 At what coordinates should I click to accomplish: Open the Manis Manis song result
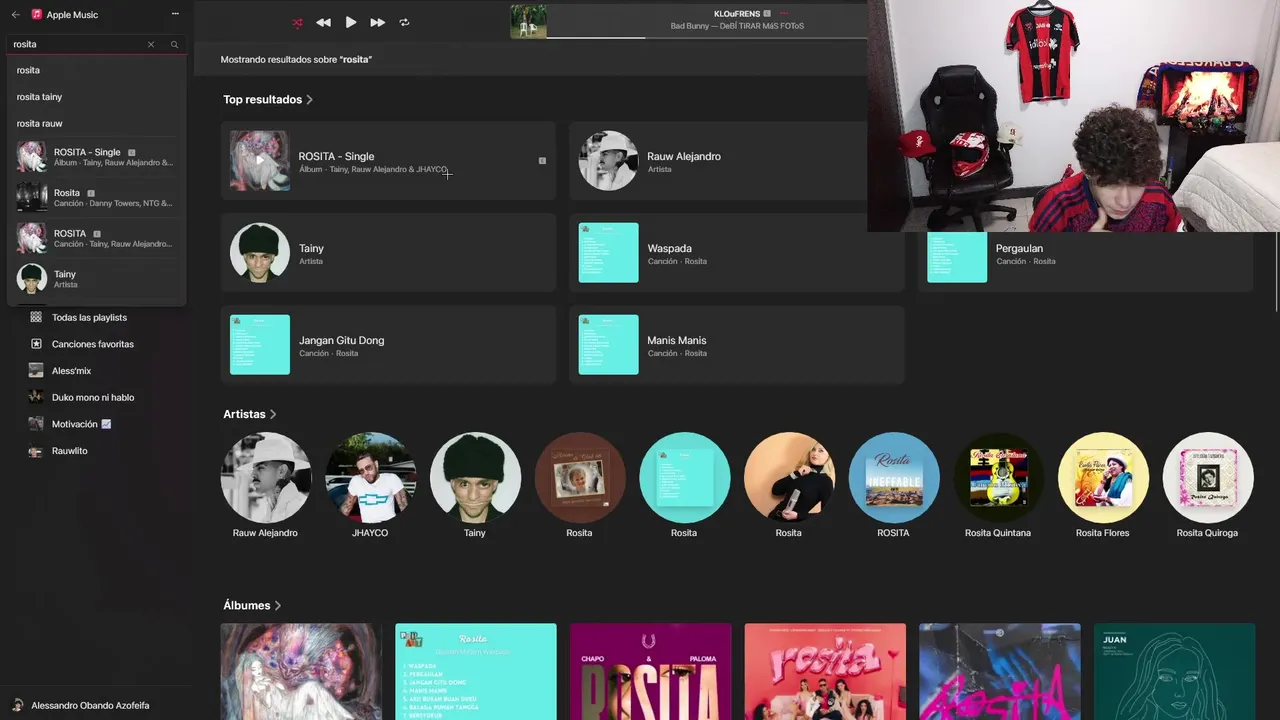pyautogui.click(x=736, y=345)
